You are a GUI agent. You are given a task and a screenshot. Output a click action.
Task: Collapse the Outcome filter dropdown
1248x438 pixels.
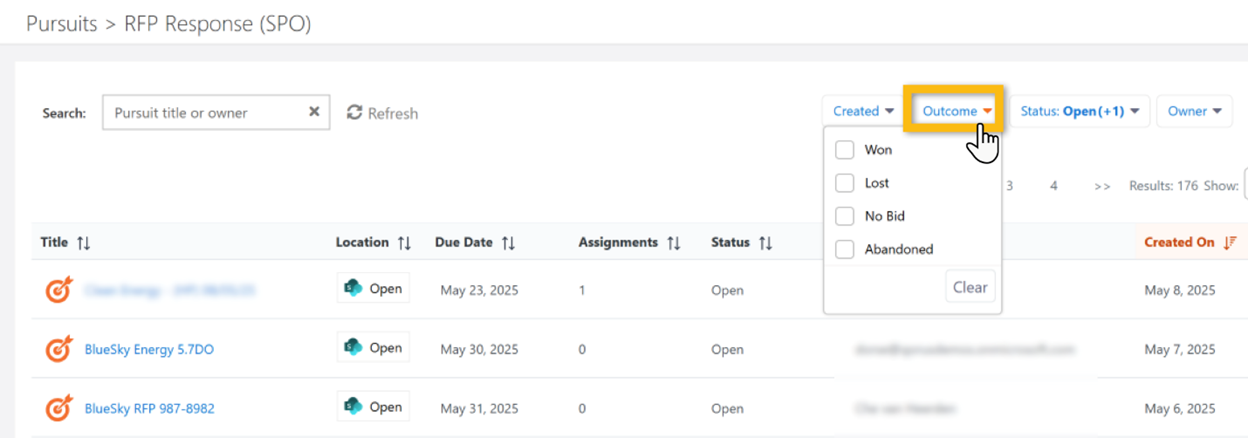956,111
